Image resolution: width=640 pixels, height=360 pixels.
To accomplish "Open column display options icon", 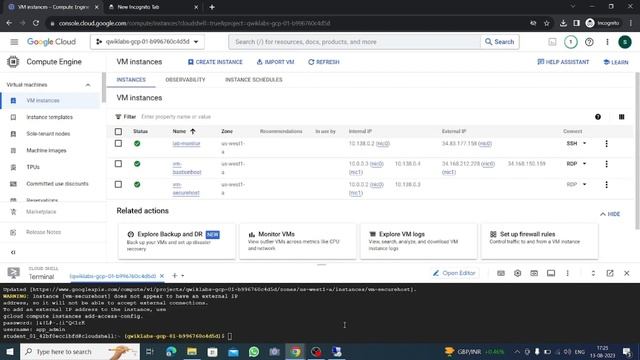I will tap(621, 117).
